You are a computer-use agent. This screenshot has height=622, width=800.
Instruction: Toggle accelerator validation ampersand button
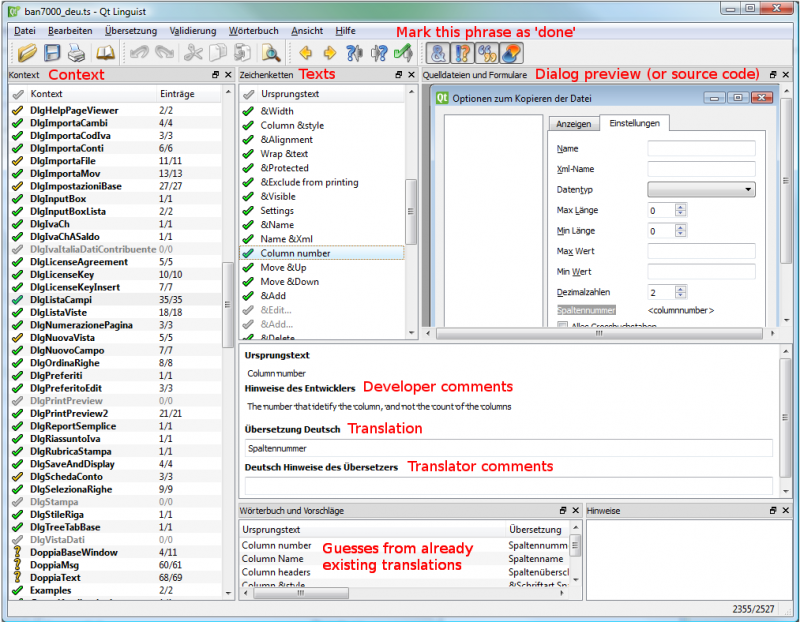click(x=438, y=53)
